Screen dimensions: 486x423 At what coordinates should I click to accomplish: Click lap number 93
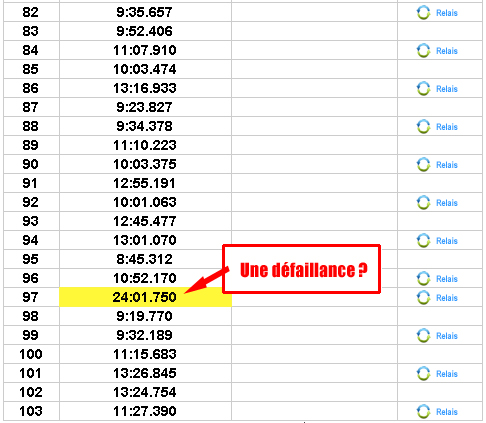point(30,221)
